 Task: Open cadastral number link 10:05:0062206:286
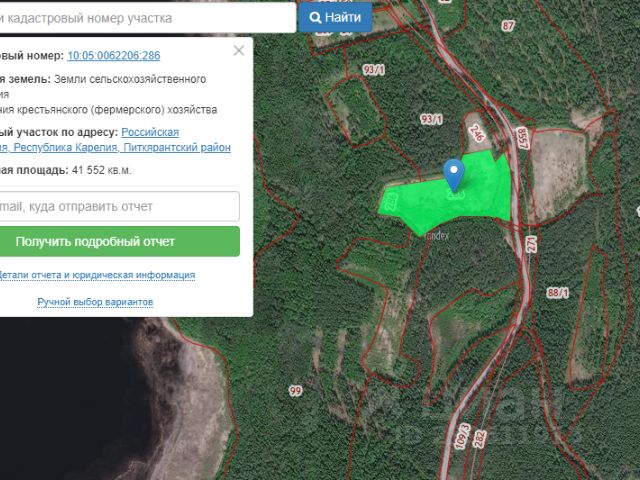point(113,56)
